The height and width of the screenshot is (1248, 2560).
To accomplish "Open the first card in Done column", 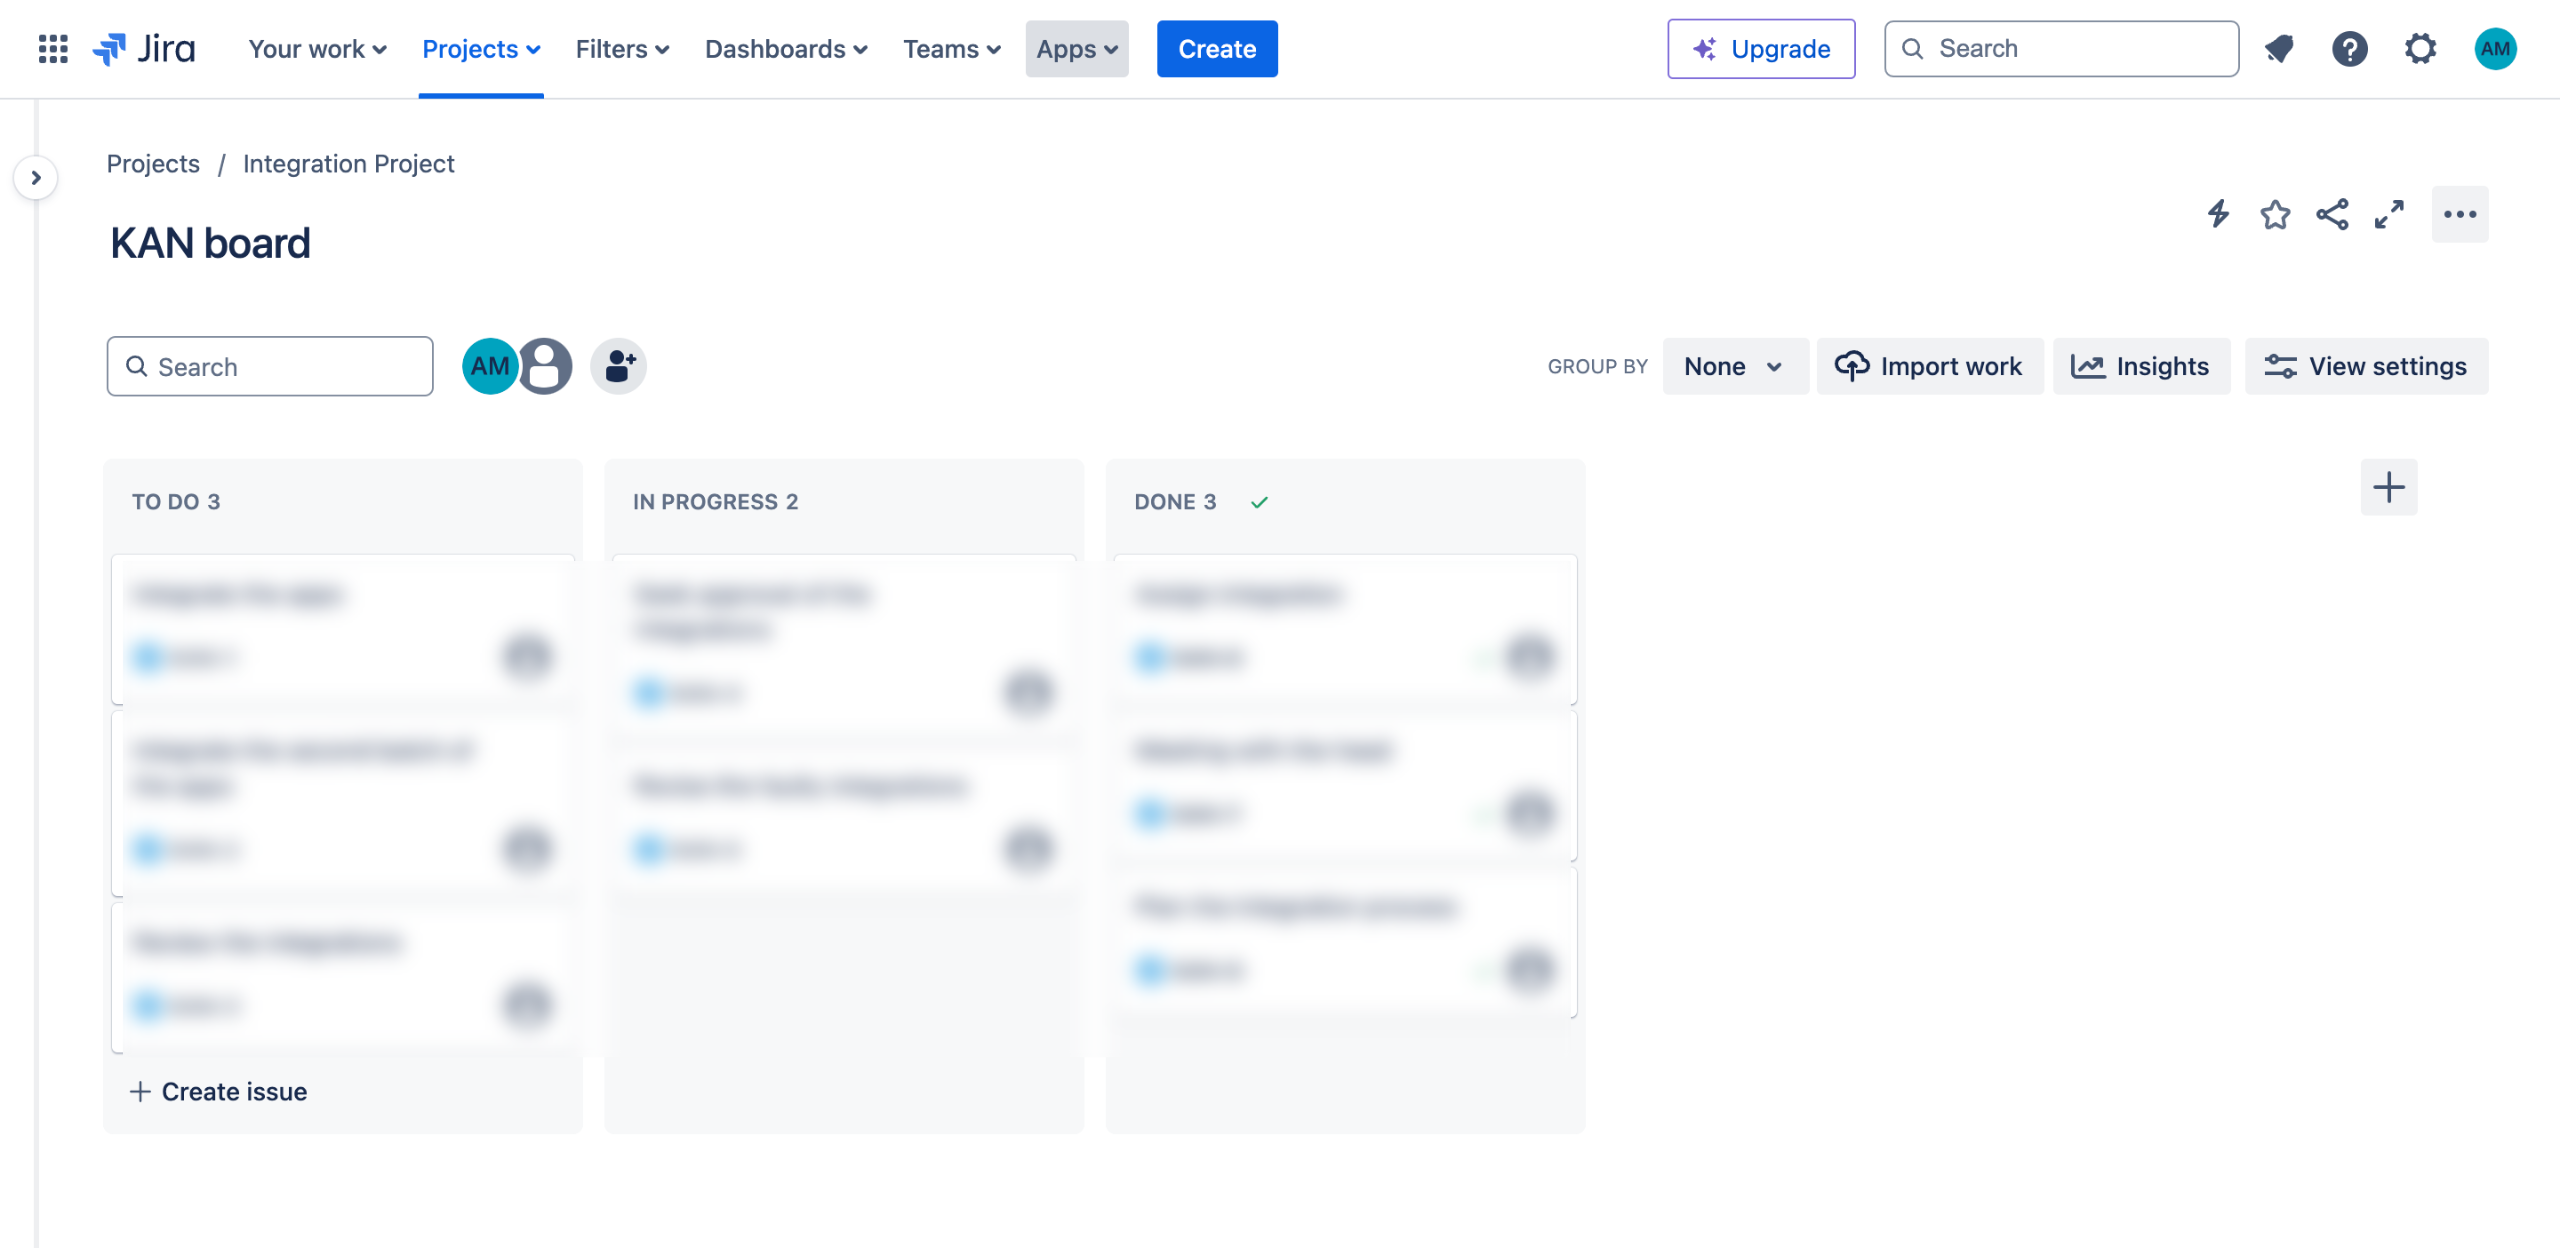I will point(1345,629).
